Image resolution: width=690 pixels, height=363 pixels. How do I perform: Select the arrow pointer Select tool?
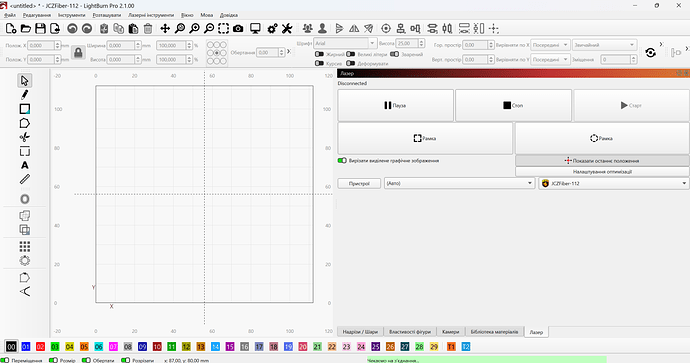click(x=25, y=81)
